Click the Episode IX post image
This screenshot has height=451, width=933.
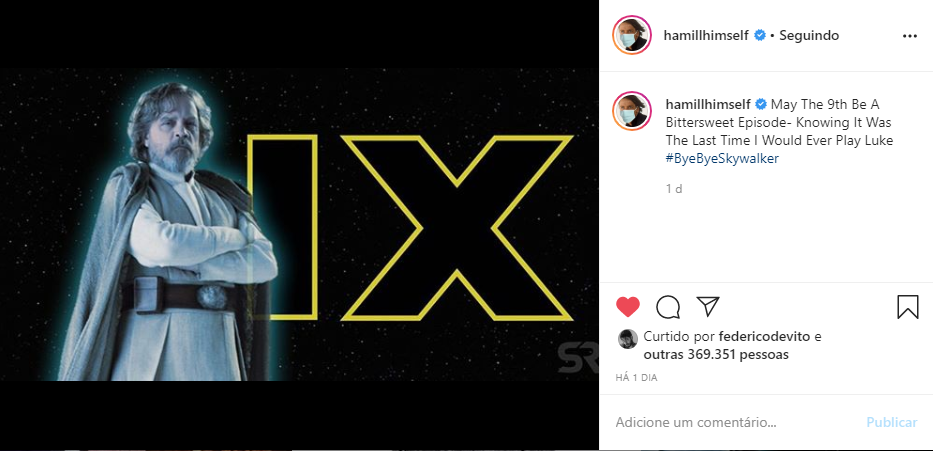pyautogui.click(x=299, y=224)
